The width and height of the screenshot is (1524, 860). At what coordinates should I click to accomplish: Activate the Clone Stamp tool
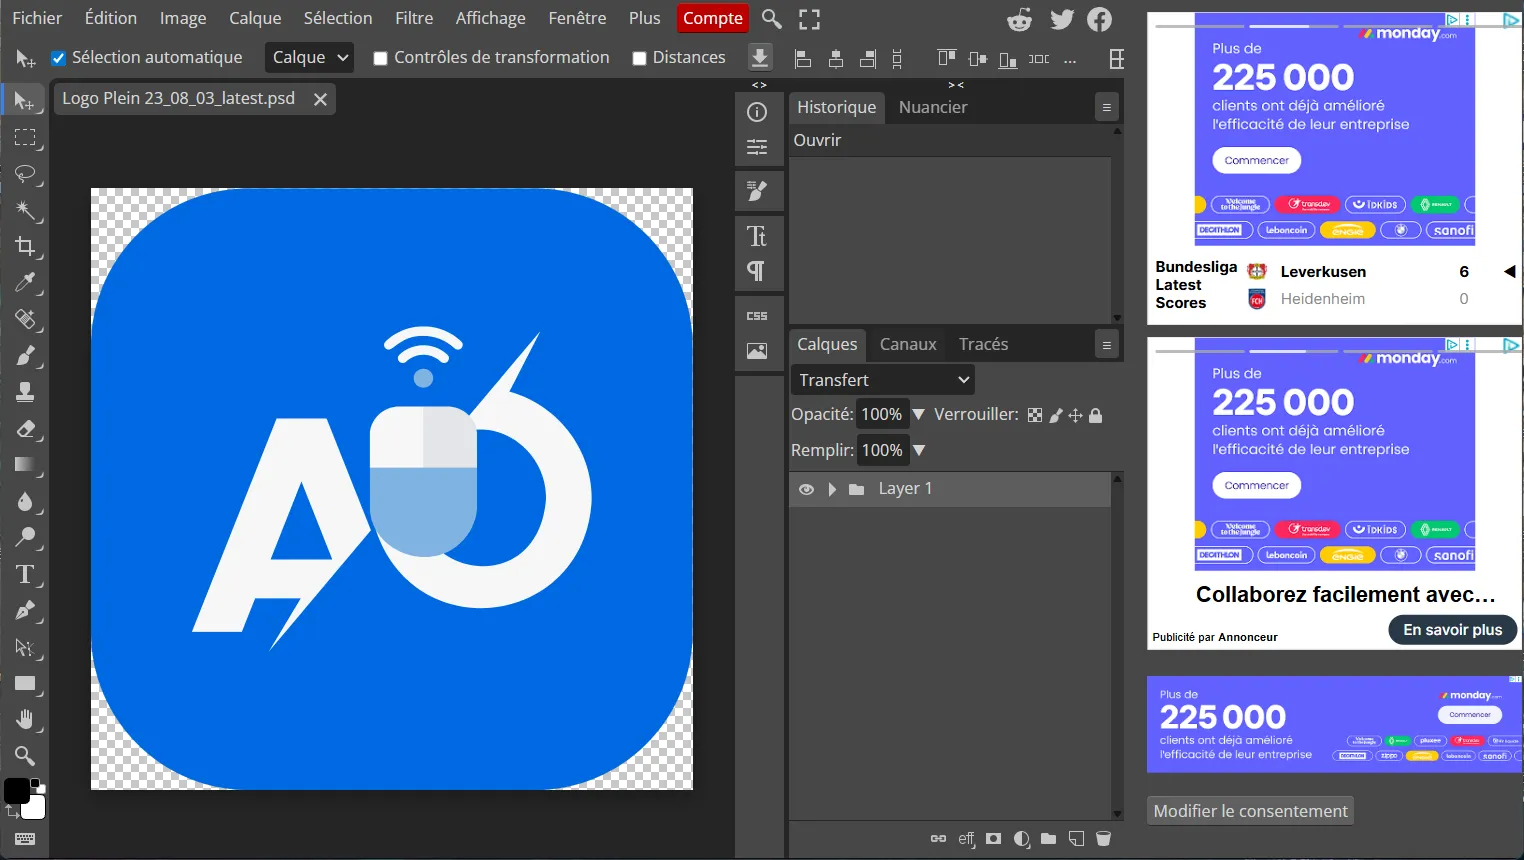pyautogui.click(x=25, y=391)
